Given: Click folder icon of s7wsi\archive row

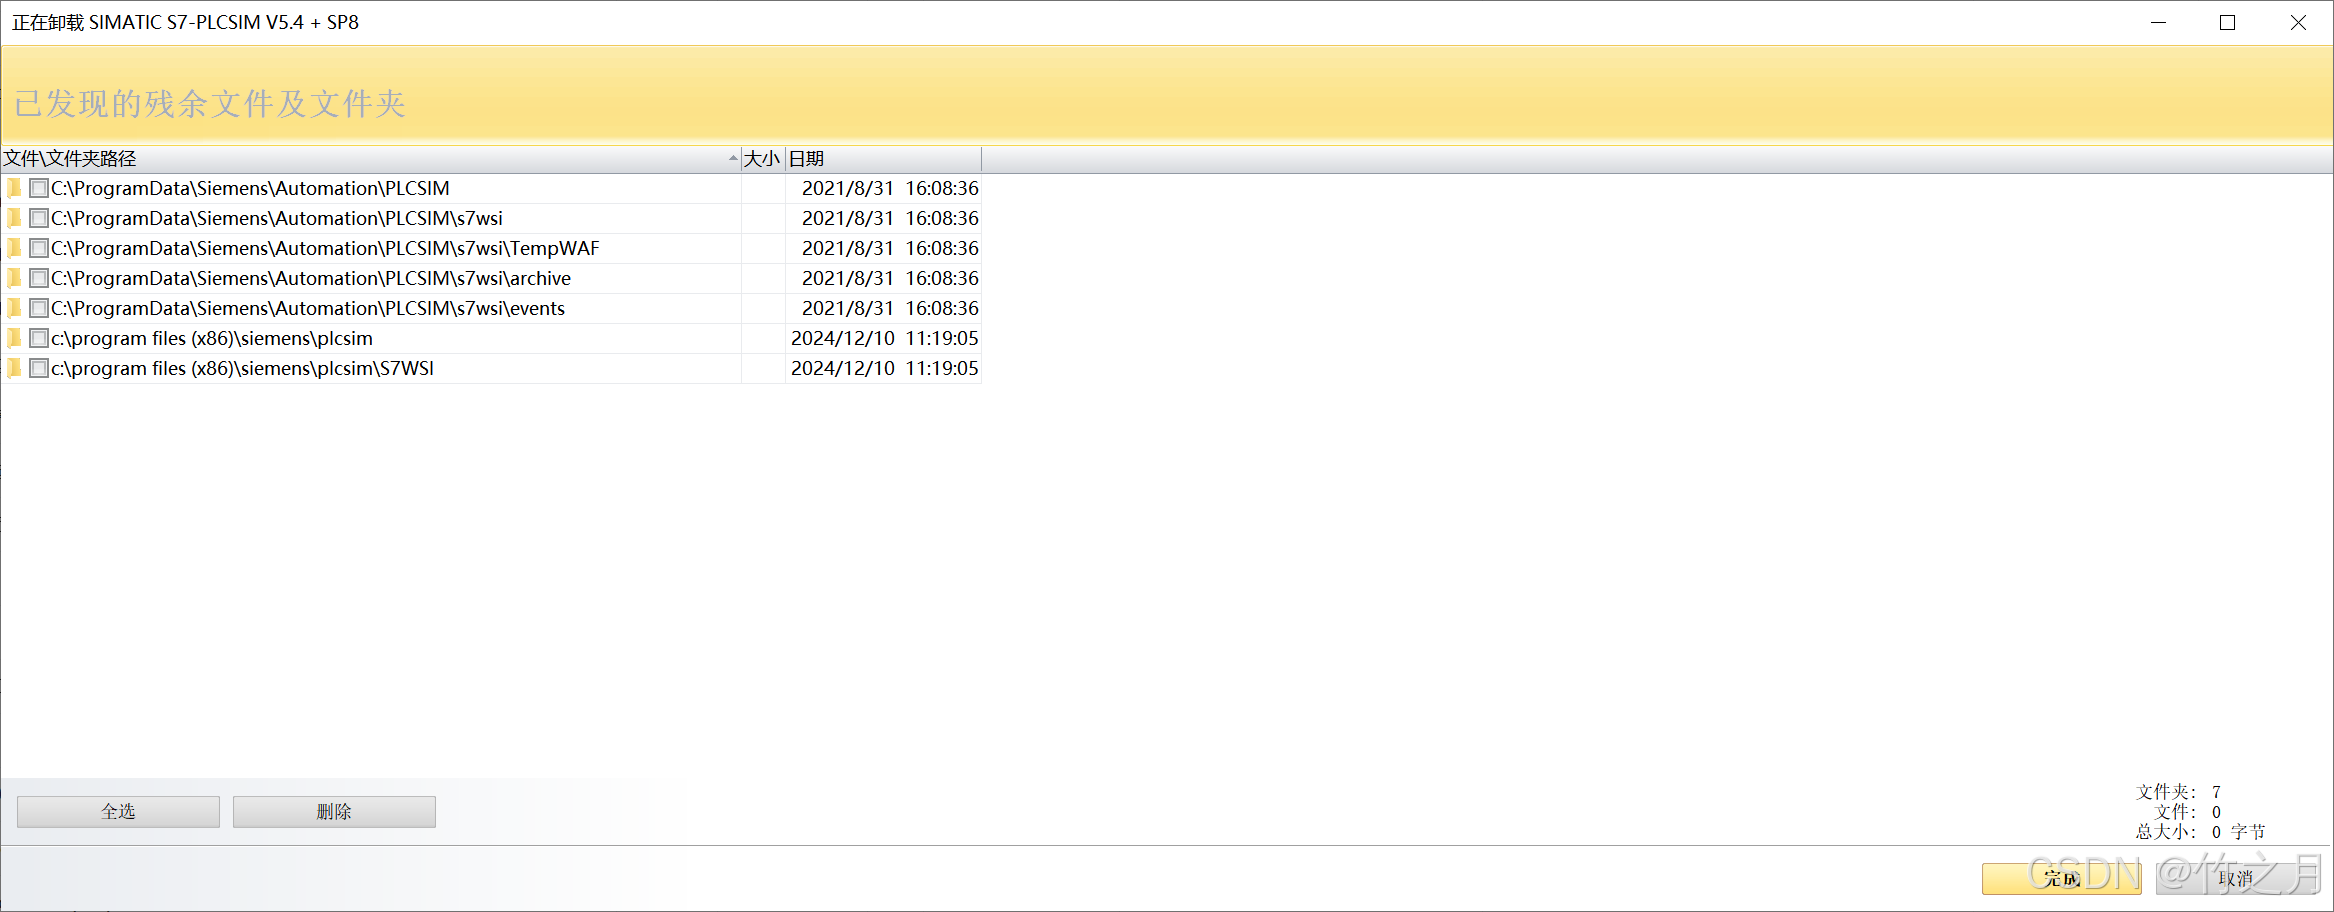Looking at the screenshot, I should [x=14, y=278].
